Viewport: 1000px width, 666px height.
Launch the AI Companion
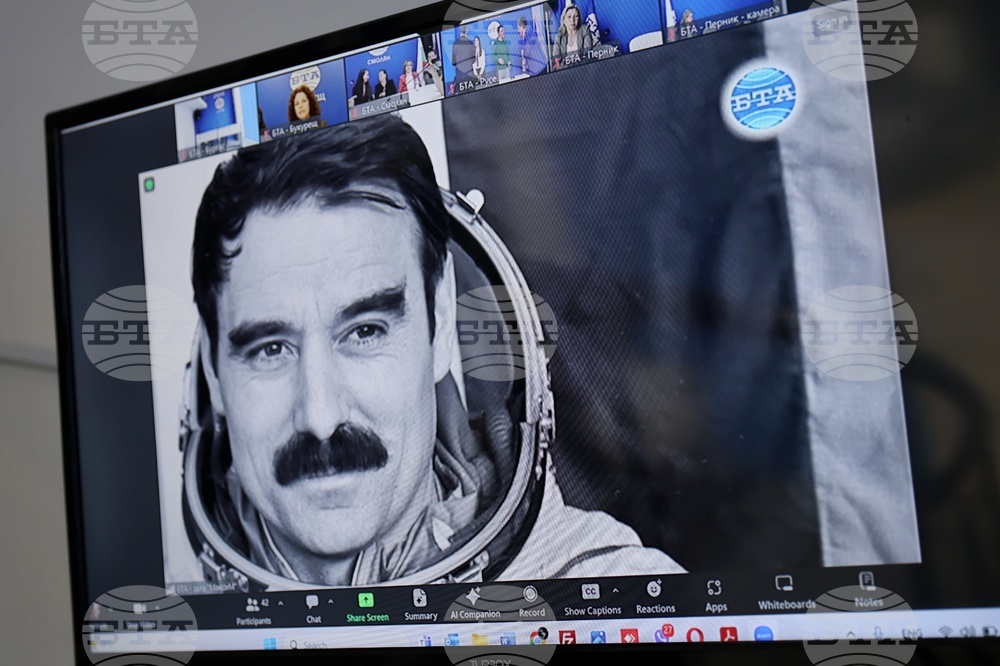[475, 604]
